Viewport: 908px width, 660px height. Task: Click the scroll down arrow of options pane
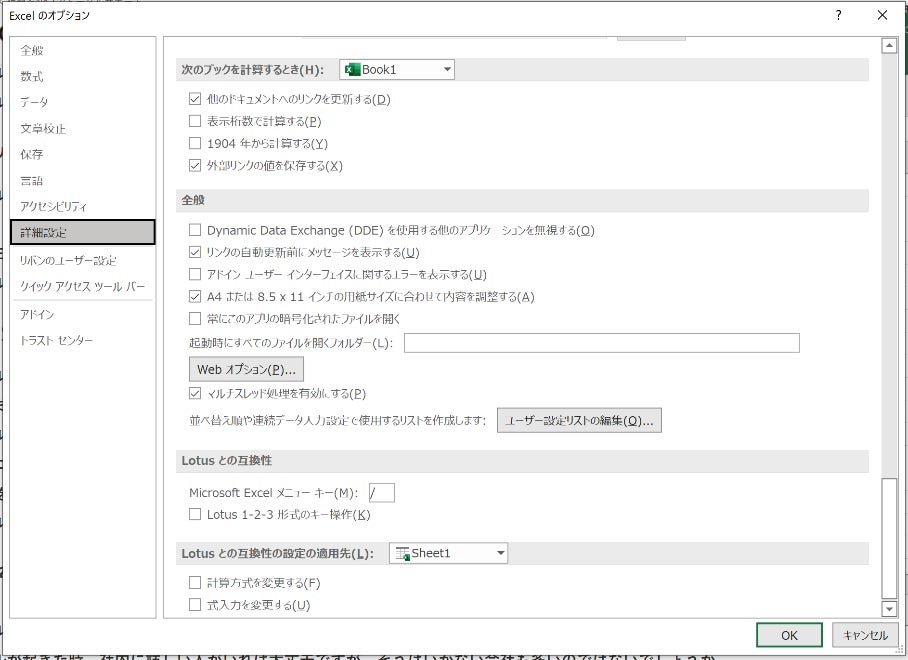click(x=889, y=608)
